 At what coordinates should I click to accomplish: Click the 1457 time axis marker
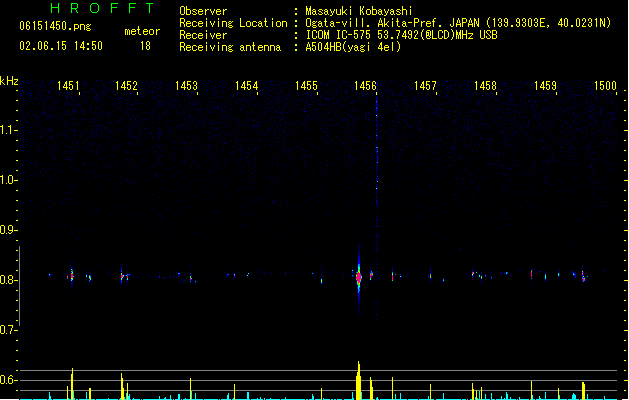[425, 86]
